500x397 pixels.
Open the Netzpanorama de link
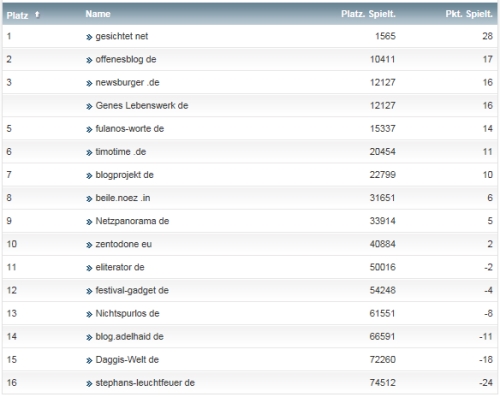coord(132,221)
